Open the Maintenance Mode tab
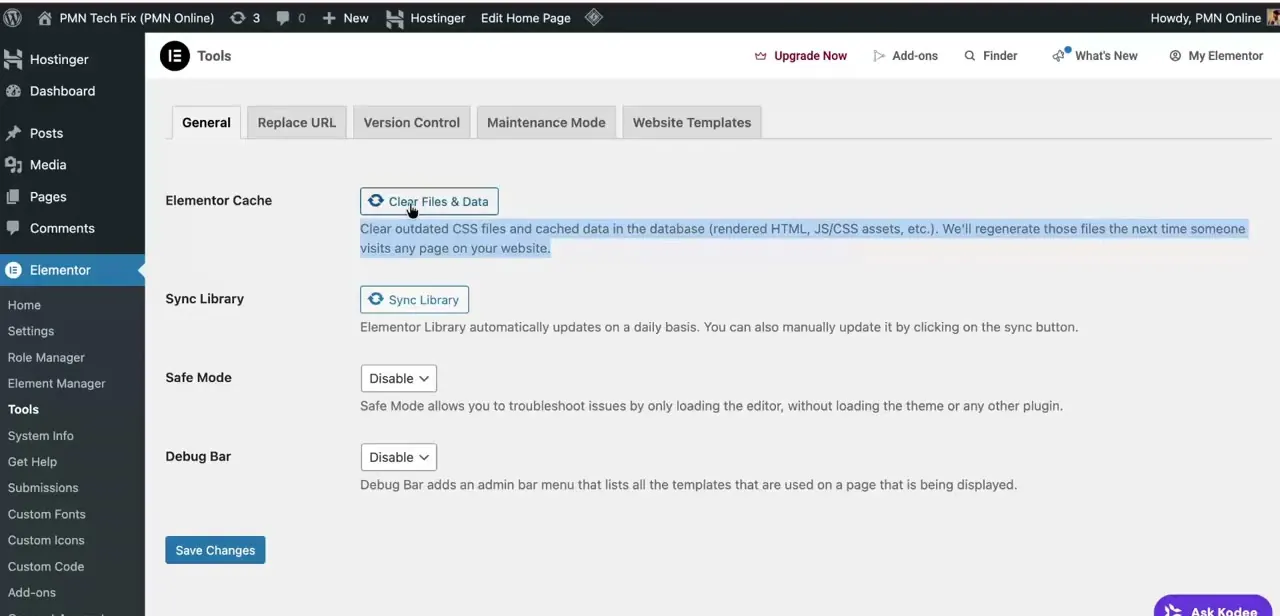 click(x=546, y=122)
